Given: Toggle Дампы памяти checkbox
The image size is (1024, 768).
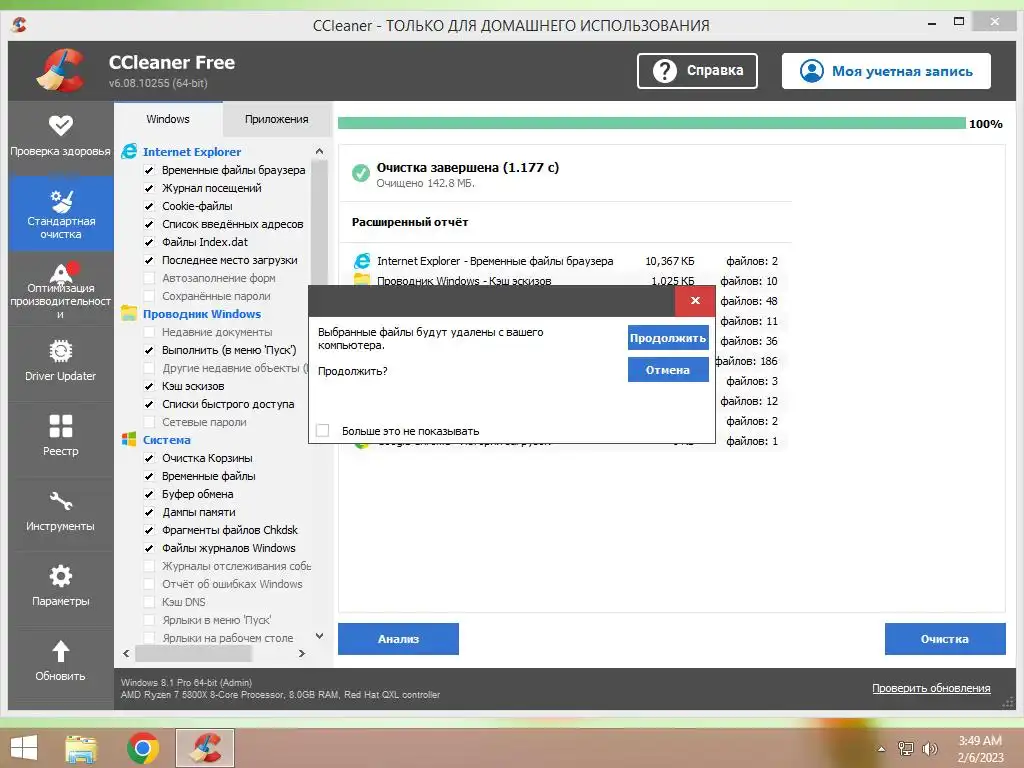Looking at the screenshot, I should (x=149, y=512).
